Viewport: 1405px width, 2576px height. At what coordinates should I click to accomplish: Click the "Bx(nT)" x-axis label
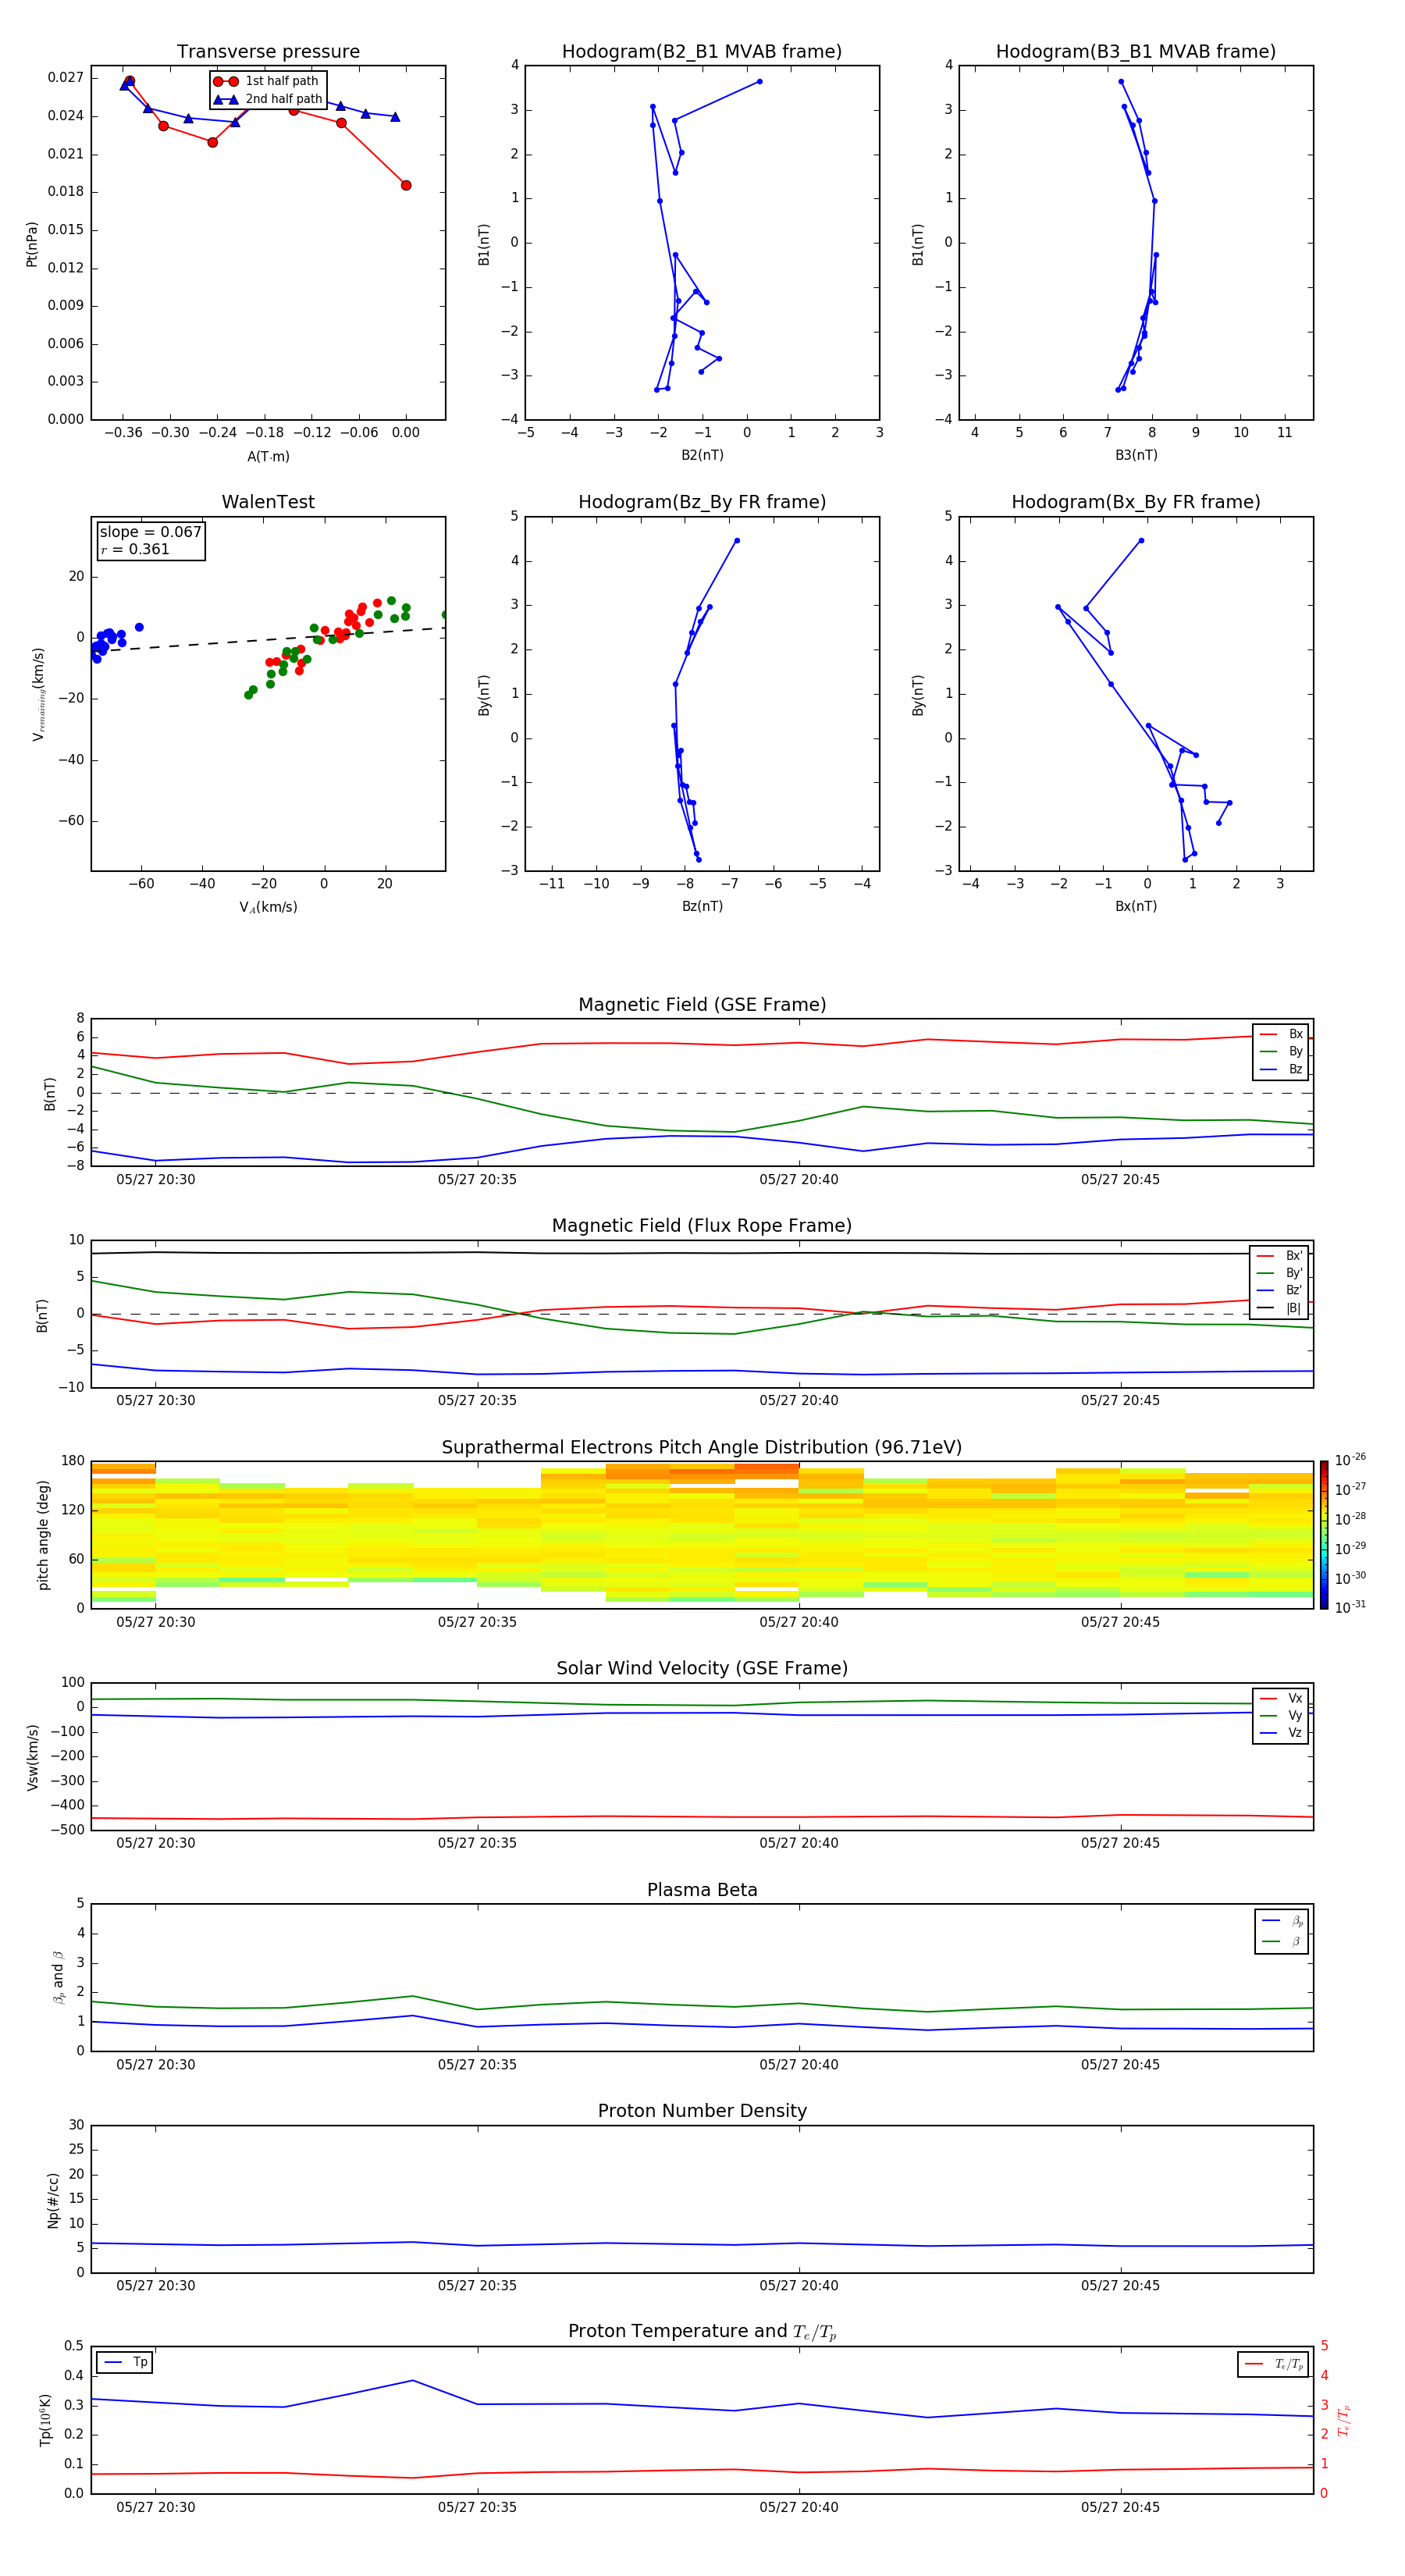point(1136,906)
